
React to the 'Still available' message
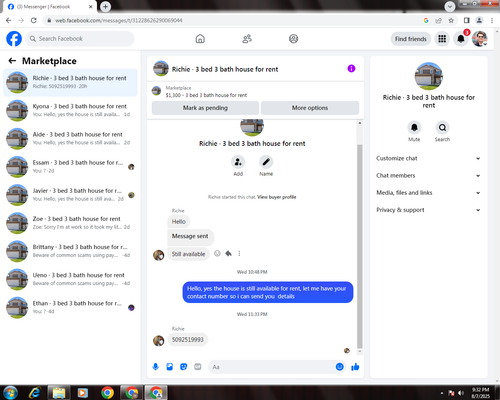coord(217,254)
